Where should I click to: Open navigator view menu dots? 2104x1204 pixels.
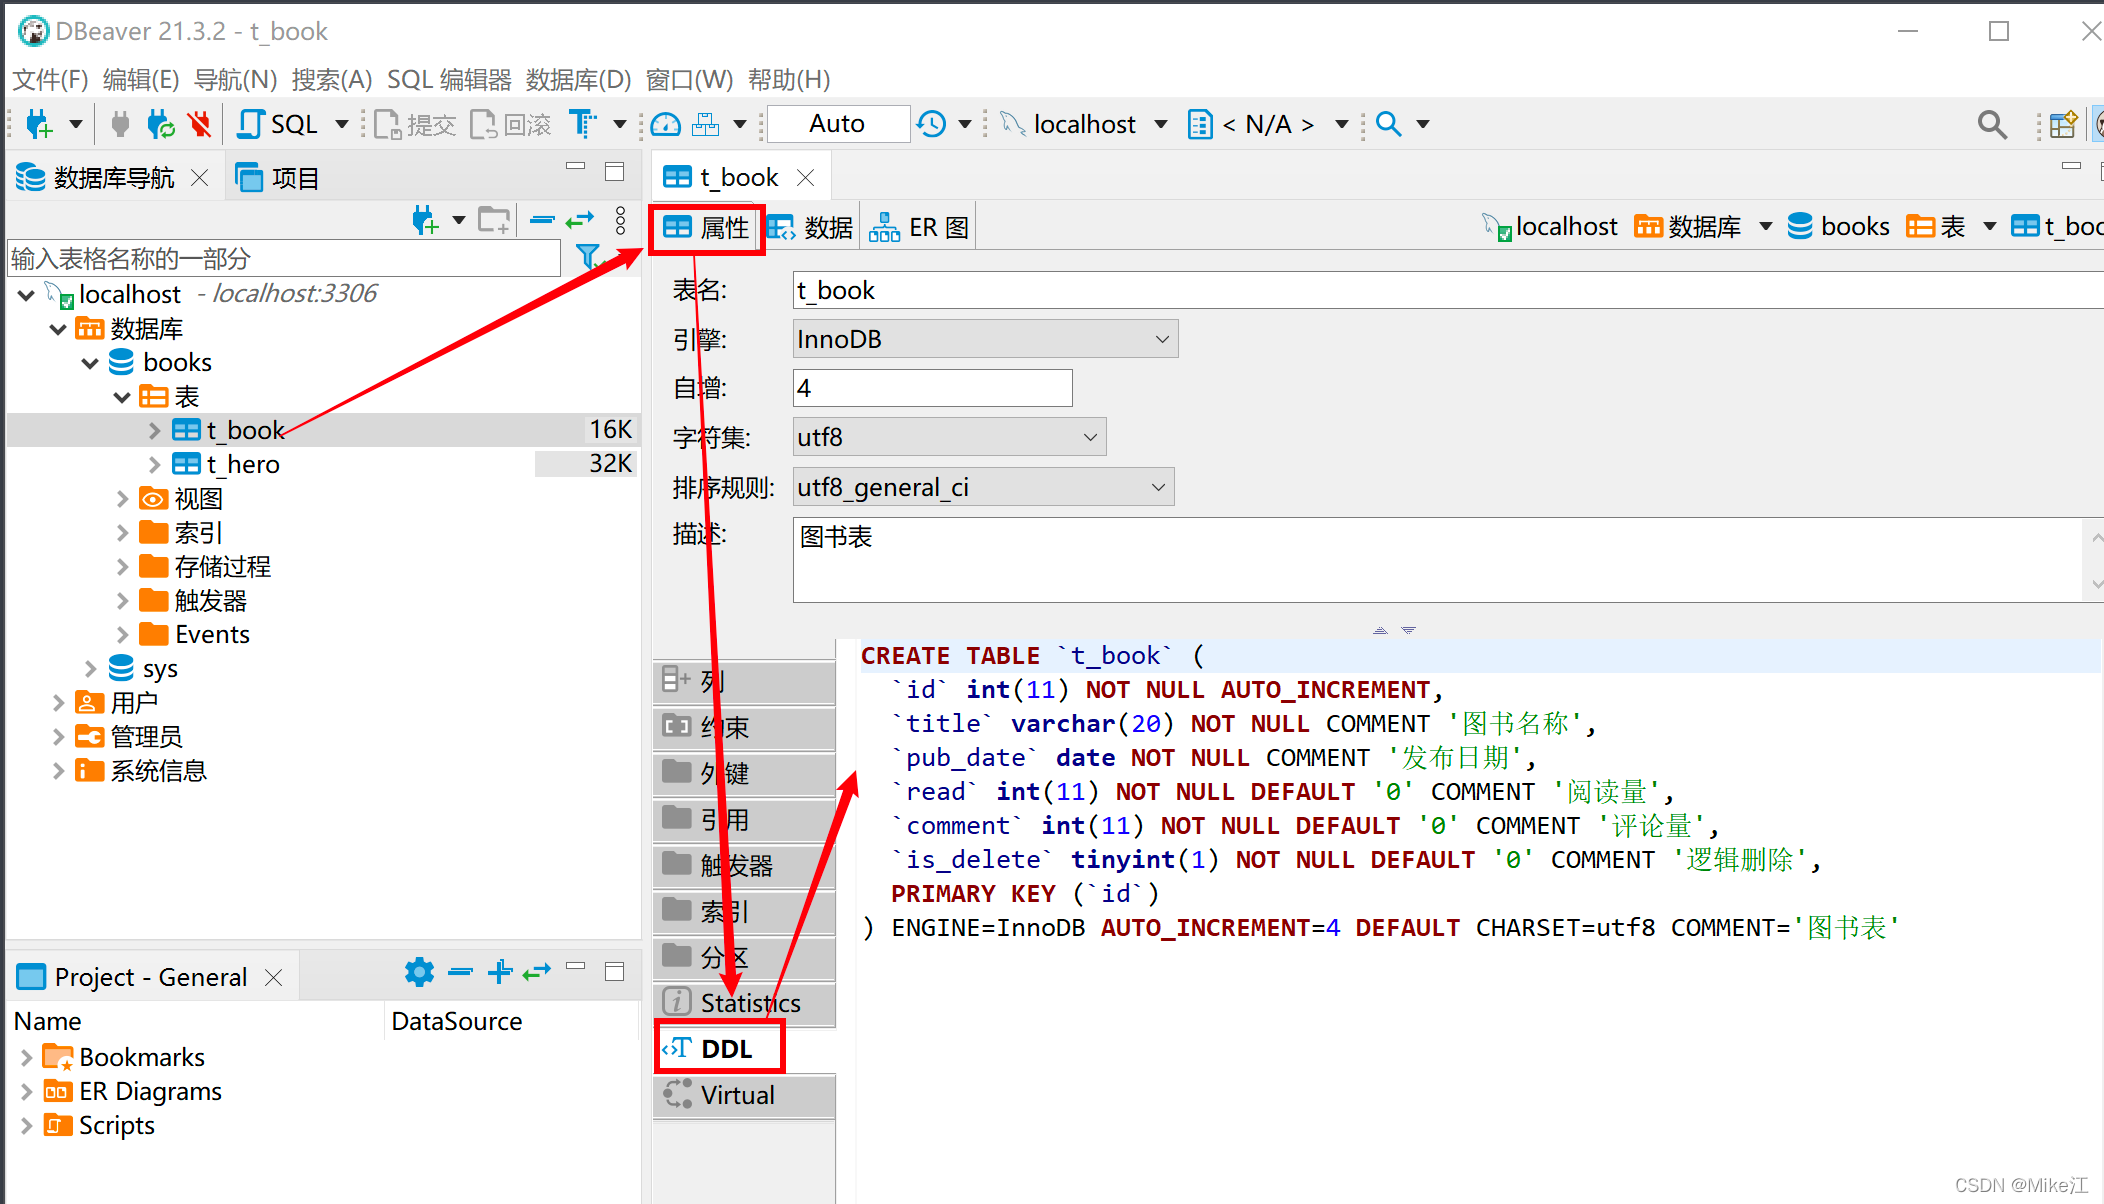pos(621,220)
